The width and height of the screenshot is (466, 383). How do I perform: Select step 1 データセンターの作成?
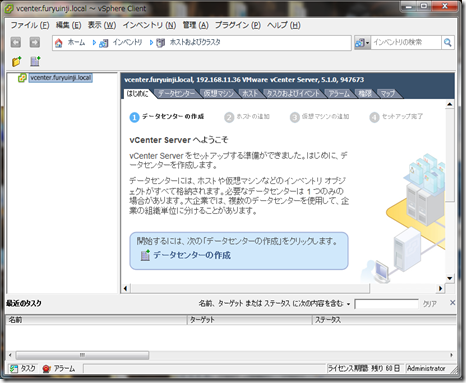coord(167,117)
